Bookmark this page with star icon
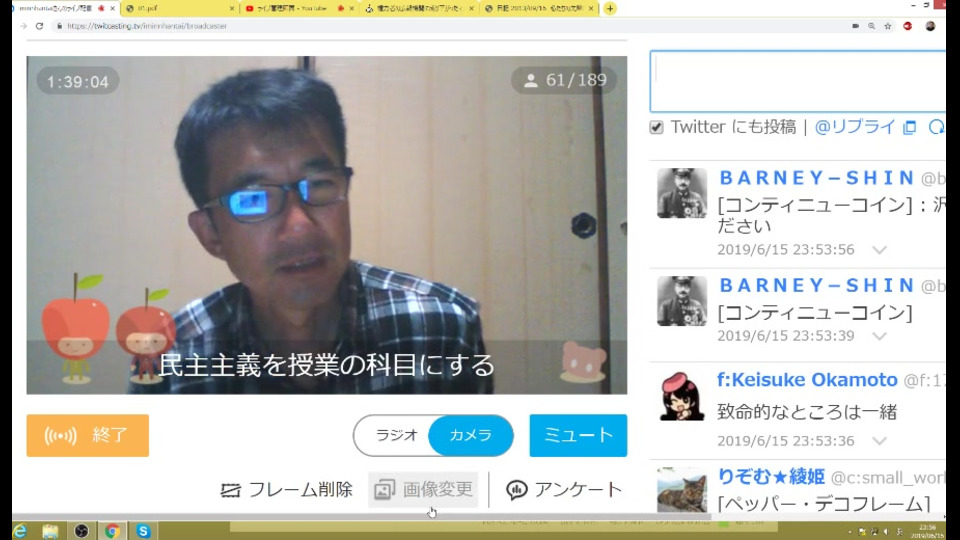960x540 pixels. pyautogui.click(x=888, y=26)
